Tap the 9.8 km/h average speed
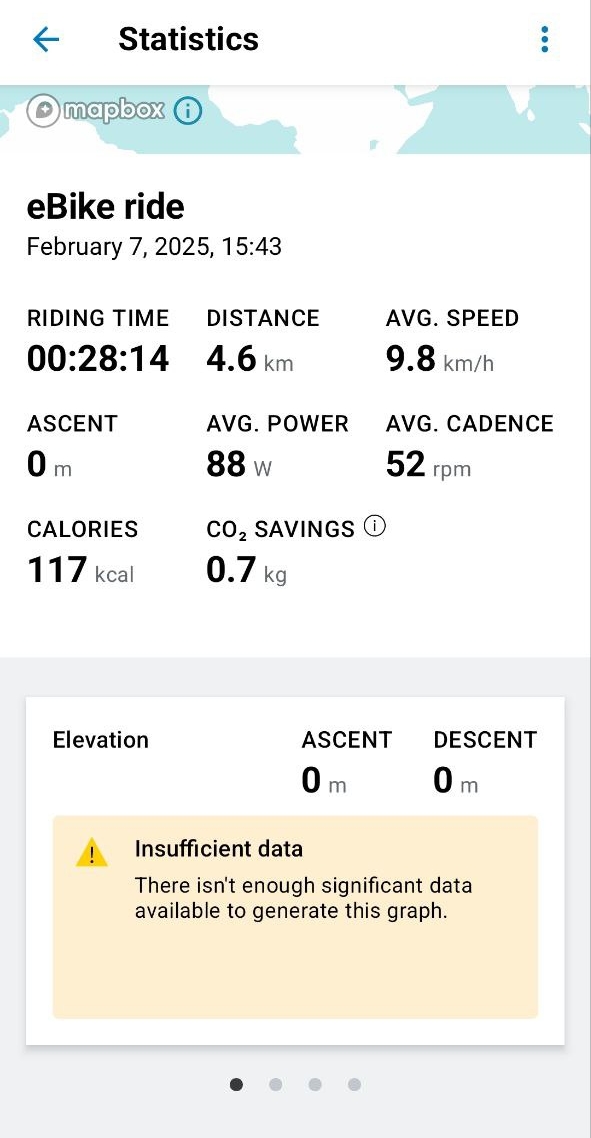 440,359
